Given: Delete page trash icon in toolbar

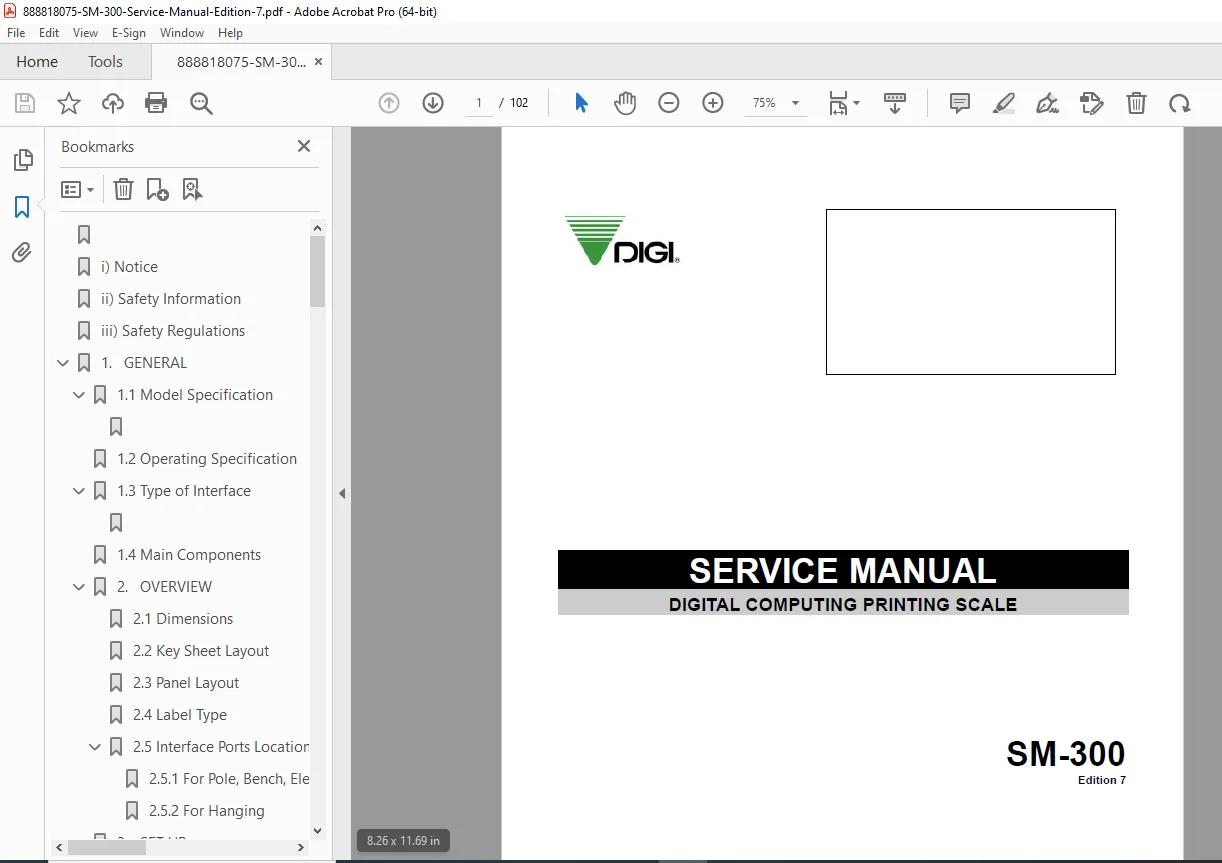Looking at the screenshot, I should coord(1136,103).
